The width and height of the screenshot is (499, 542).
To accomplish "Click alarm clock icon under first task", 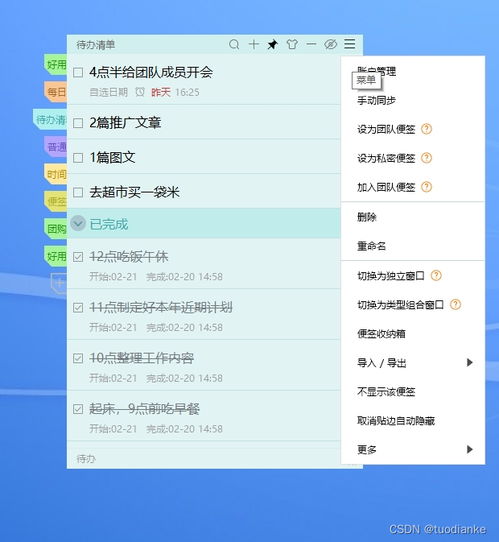I will [140, 92].
